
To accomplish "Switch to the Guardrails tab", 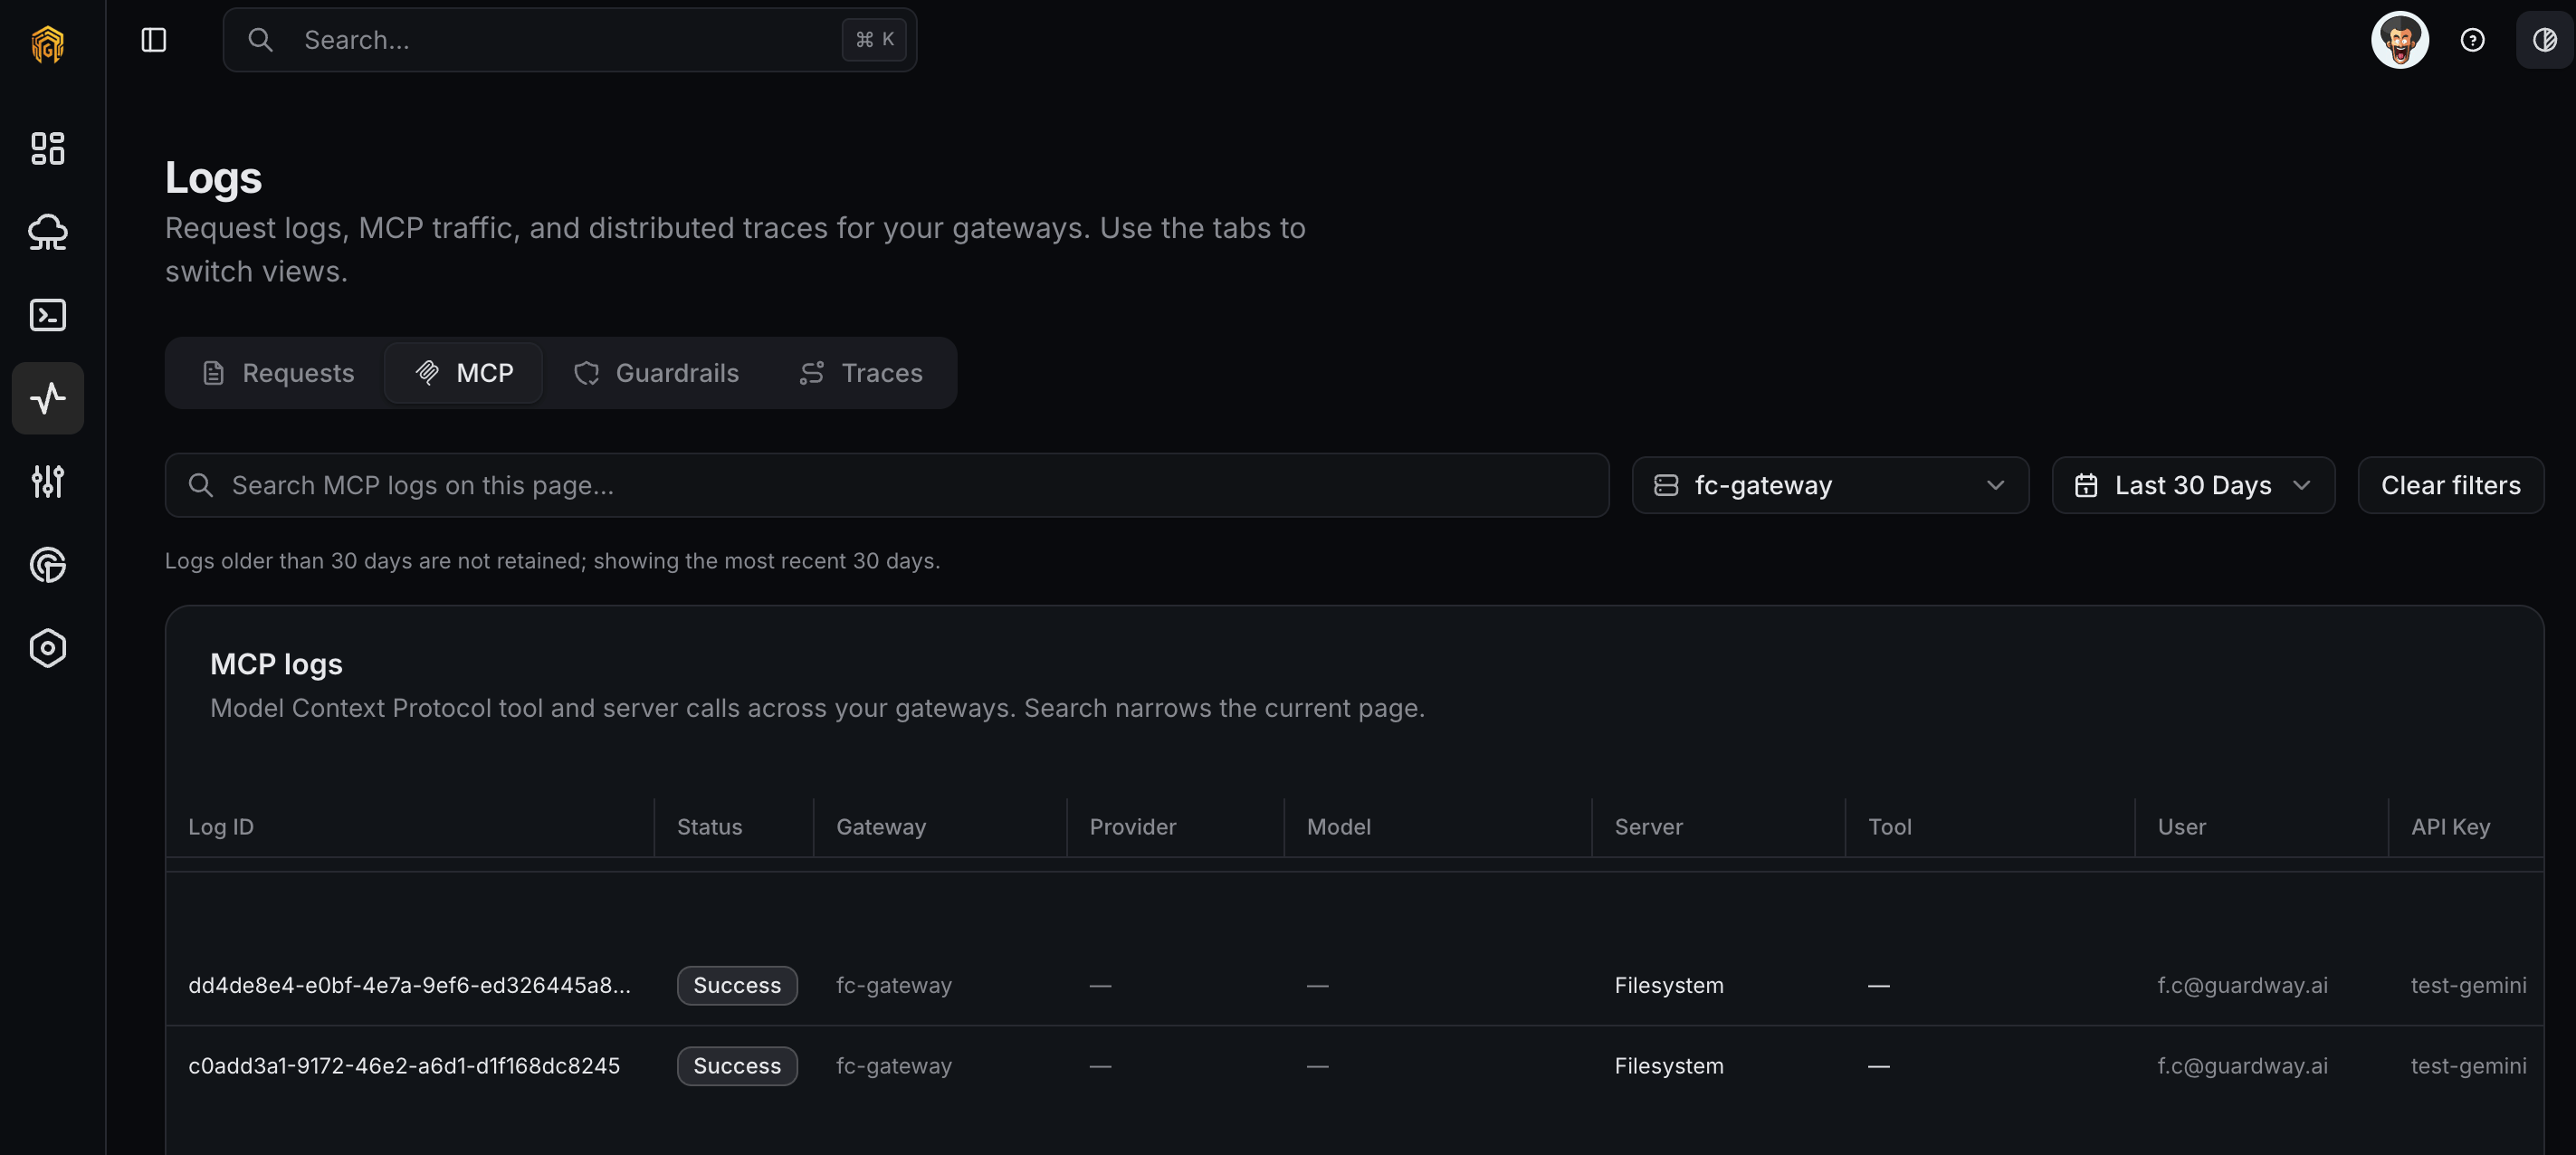I will coord(656,373).
